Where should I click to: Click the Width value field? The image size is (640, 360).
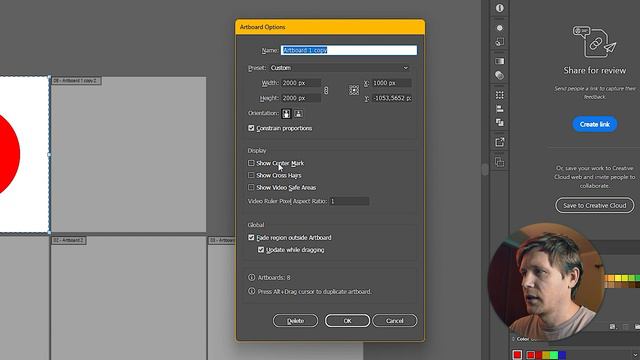301,83
